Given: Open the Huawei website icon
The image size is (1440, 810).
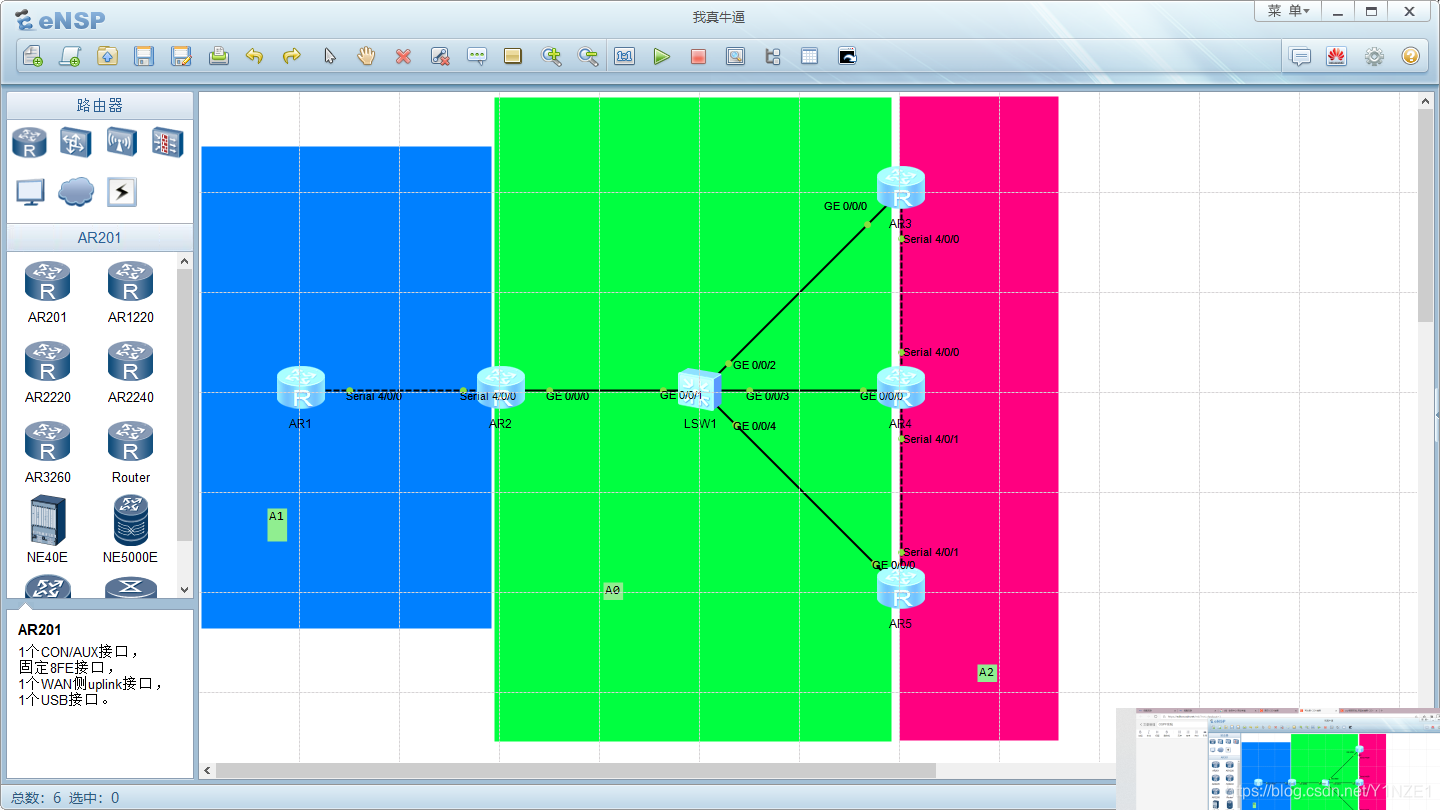Looking at the screenshot, I should click(x=1336, y=56).
